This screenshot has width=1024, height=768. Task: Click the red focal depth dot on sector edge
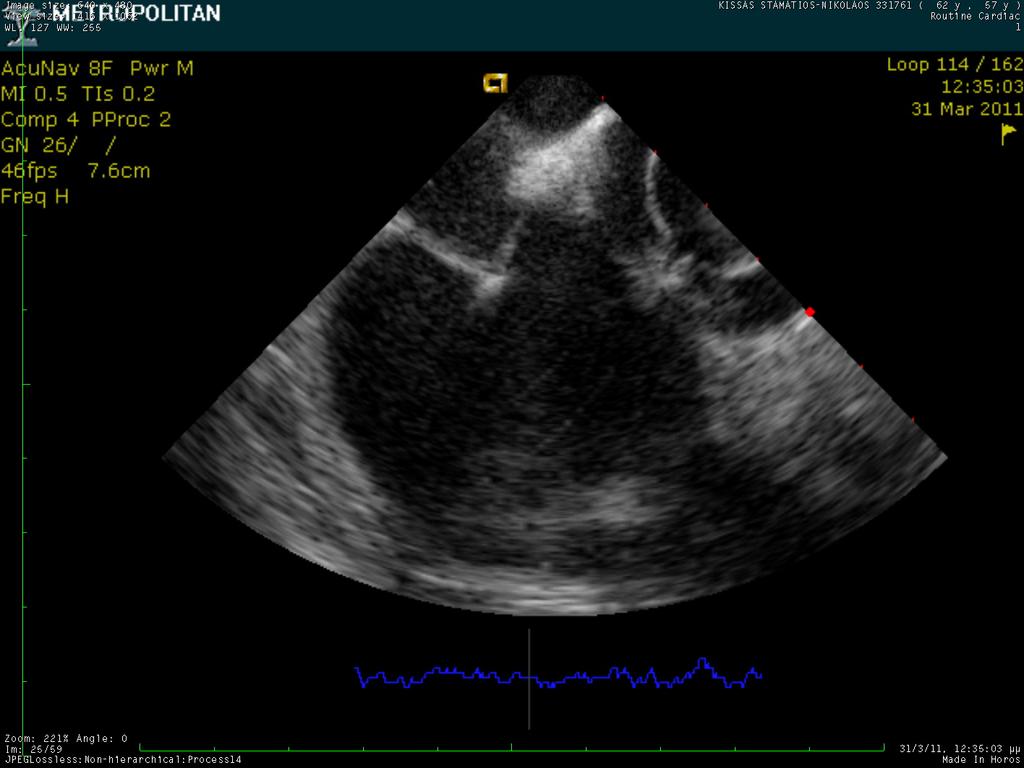(810, 312)
